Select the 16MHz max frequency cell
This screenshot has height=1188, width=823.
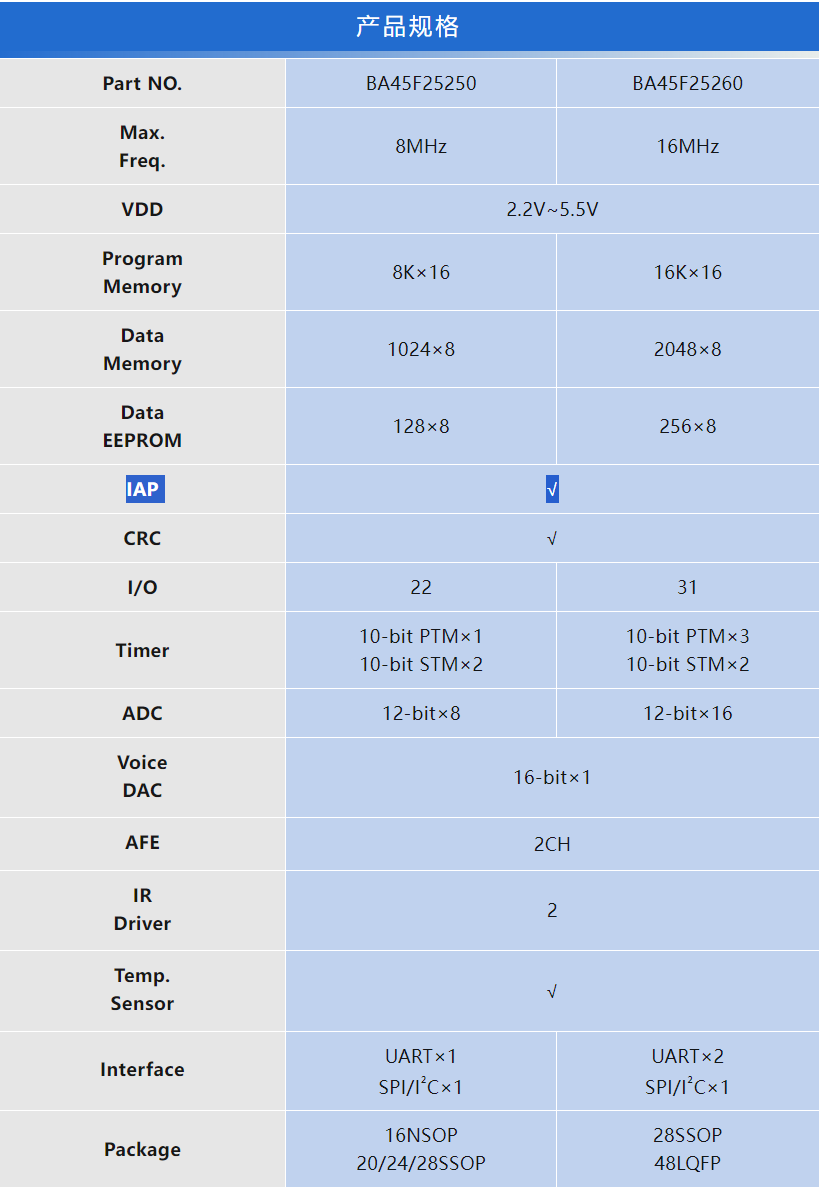pos(687,147)
